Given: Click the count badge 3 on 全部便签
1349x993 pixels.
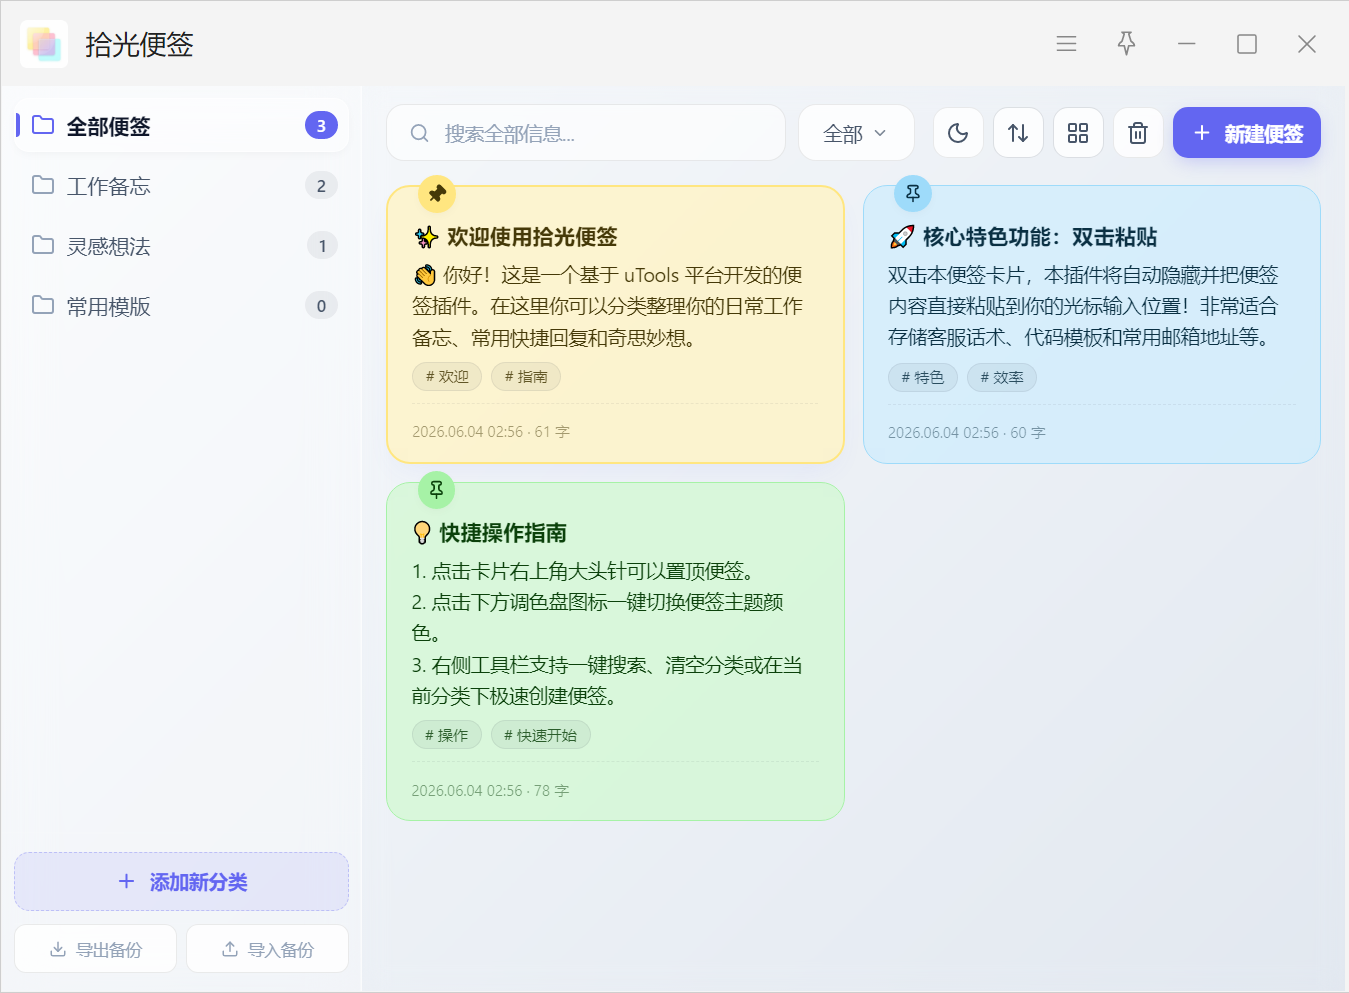Looking at the screenshot, I should (x=321, y=126).
